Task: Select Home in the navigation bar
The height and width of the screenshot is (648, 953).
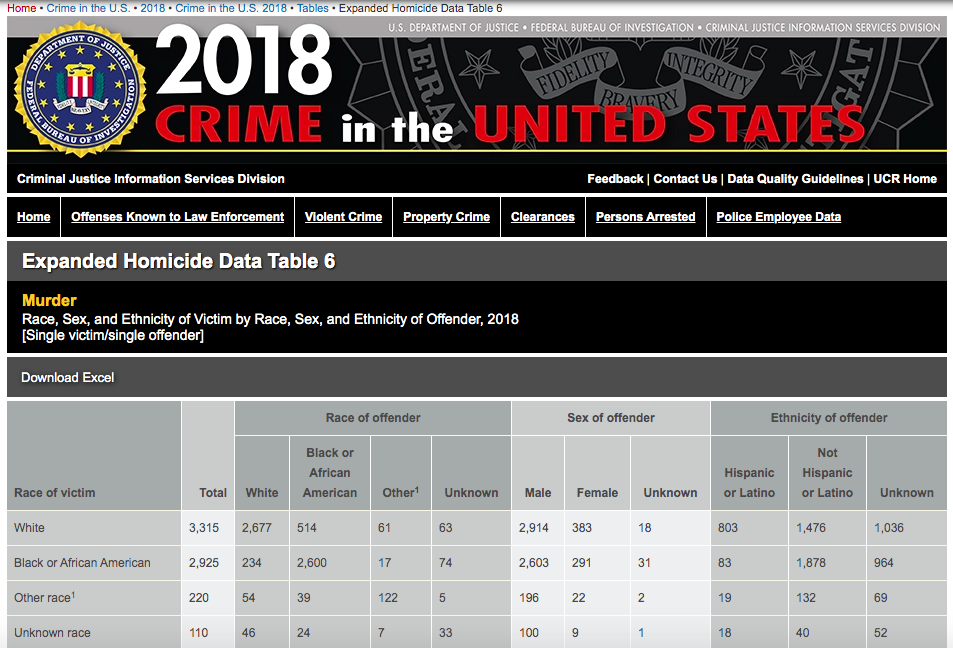Action: coord(33,217)
